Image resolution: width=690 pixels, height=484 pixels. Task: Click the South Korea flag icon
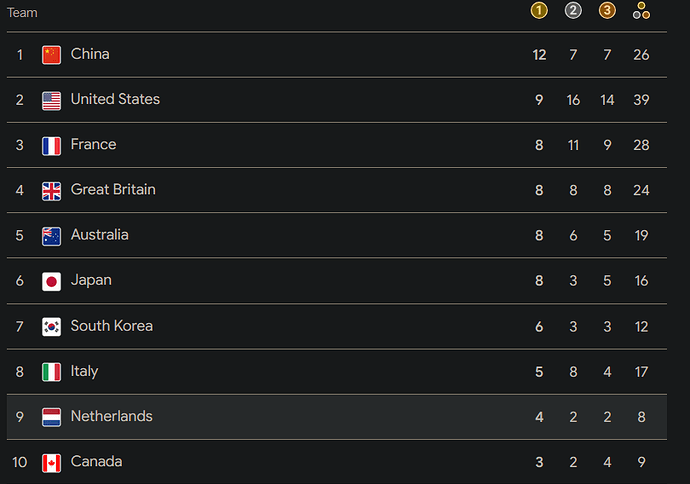pos(51,326)
